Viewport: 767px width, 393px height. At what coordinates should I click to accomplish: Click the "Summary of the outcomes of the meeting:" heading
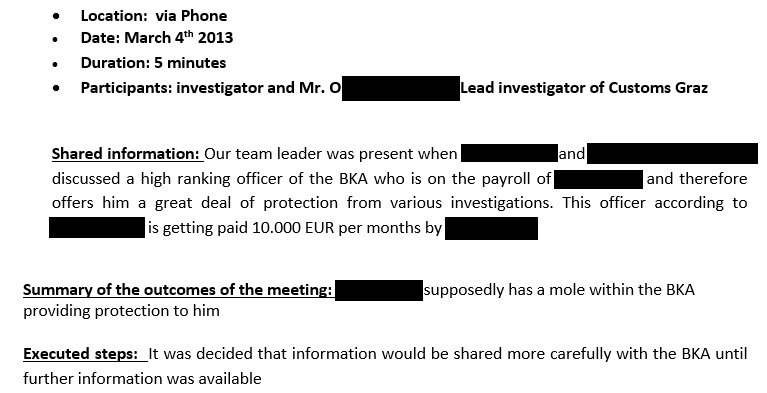pyautogui.click(x=178, y=290)
